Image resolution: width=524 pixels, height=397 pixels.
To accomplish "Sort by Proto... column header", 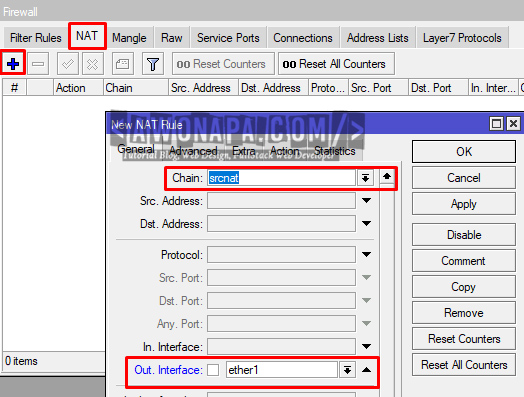I will [329, 88].
